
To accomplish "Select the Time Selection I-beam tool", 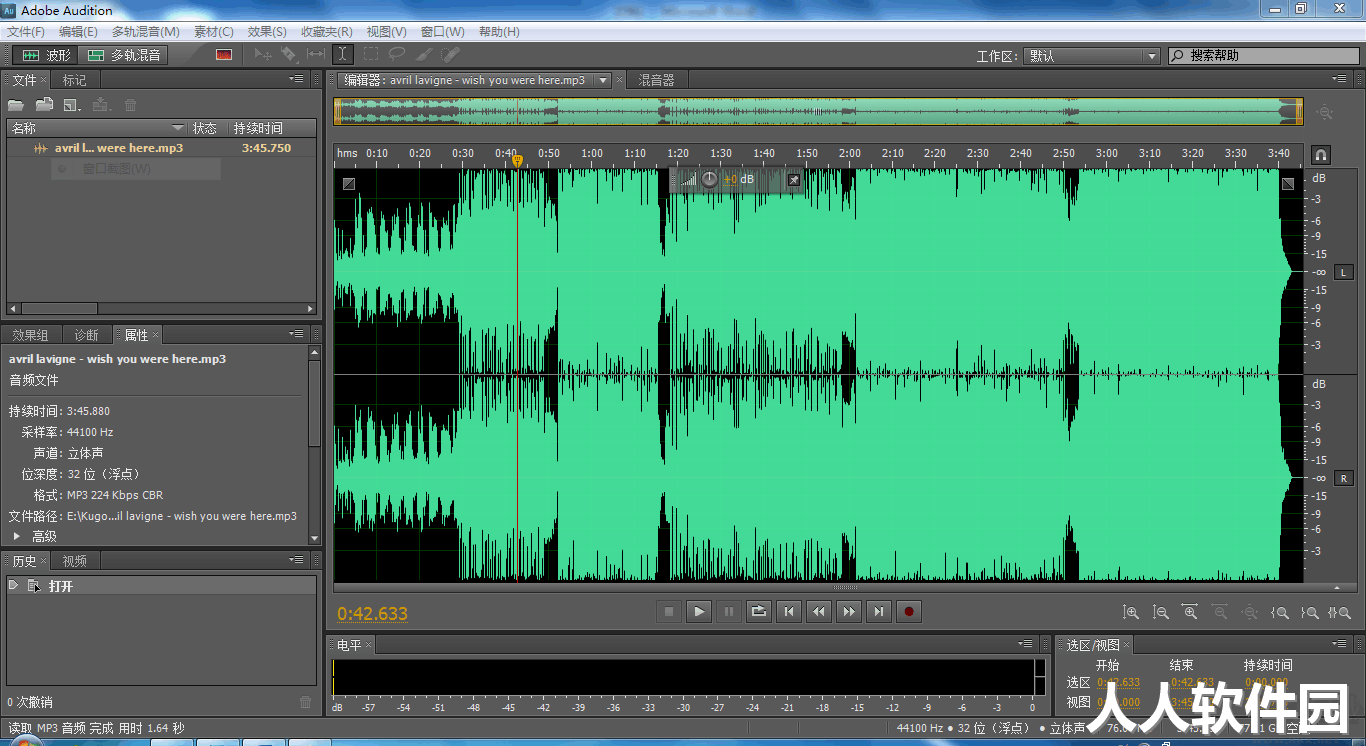I will pos(343,54).
